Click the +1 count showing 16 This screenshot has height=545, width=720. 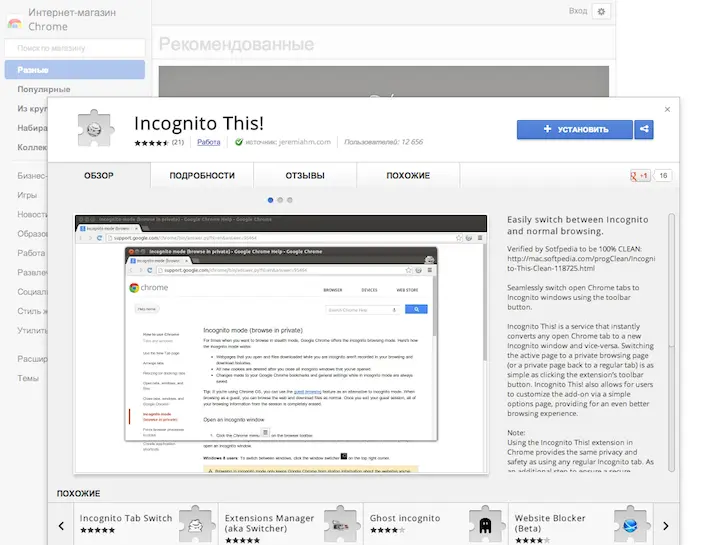tap(663, 175)
